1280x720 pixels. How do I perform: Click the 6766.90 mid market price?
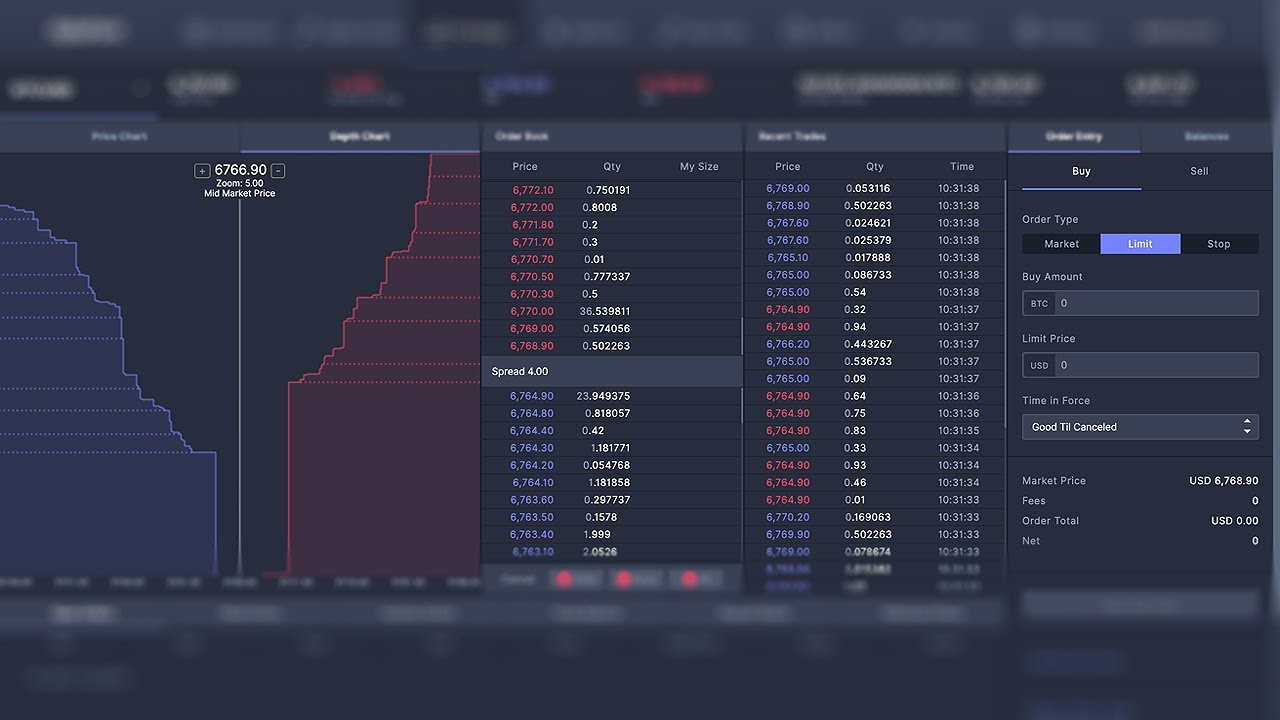(240, 171)
